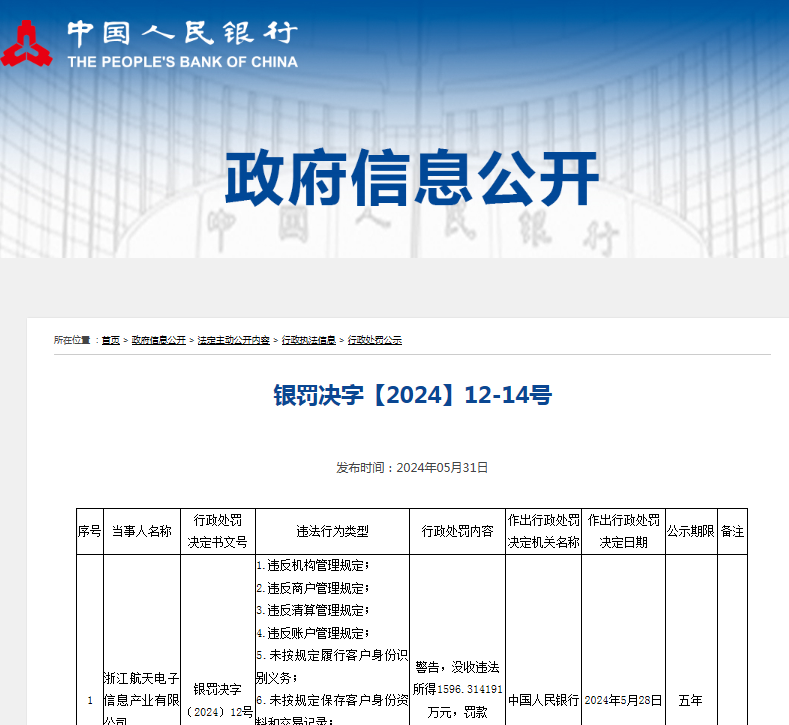
Task: Click the 违法行为类型 column header
Action: point(332,532)
